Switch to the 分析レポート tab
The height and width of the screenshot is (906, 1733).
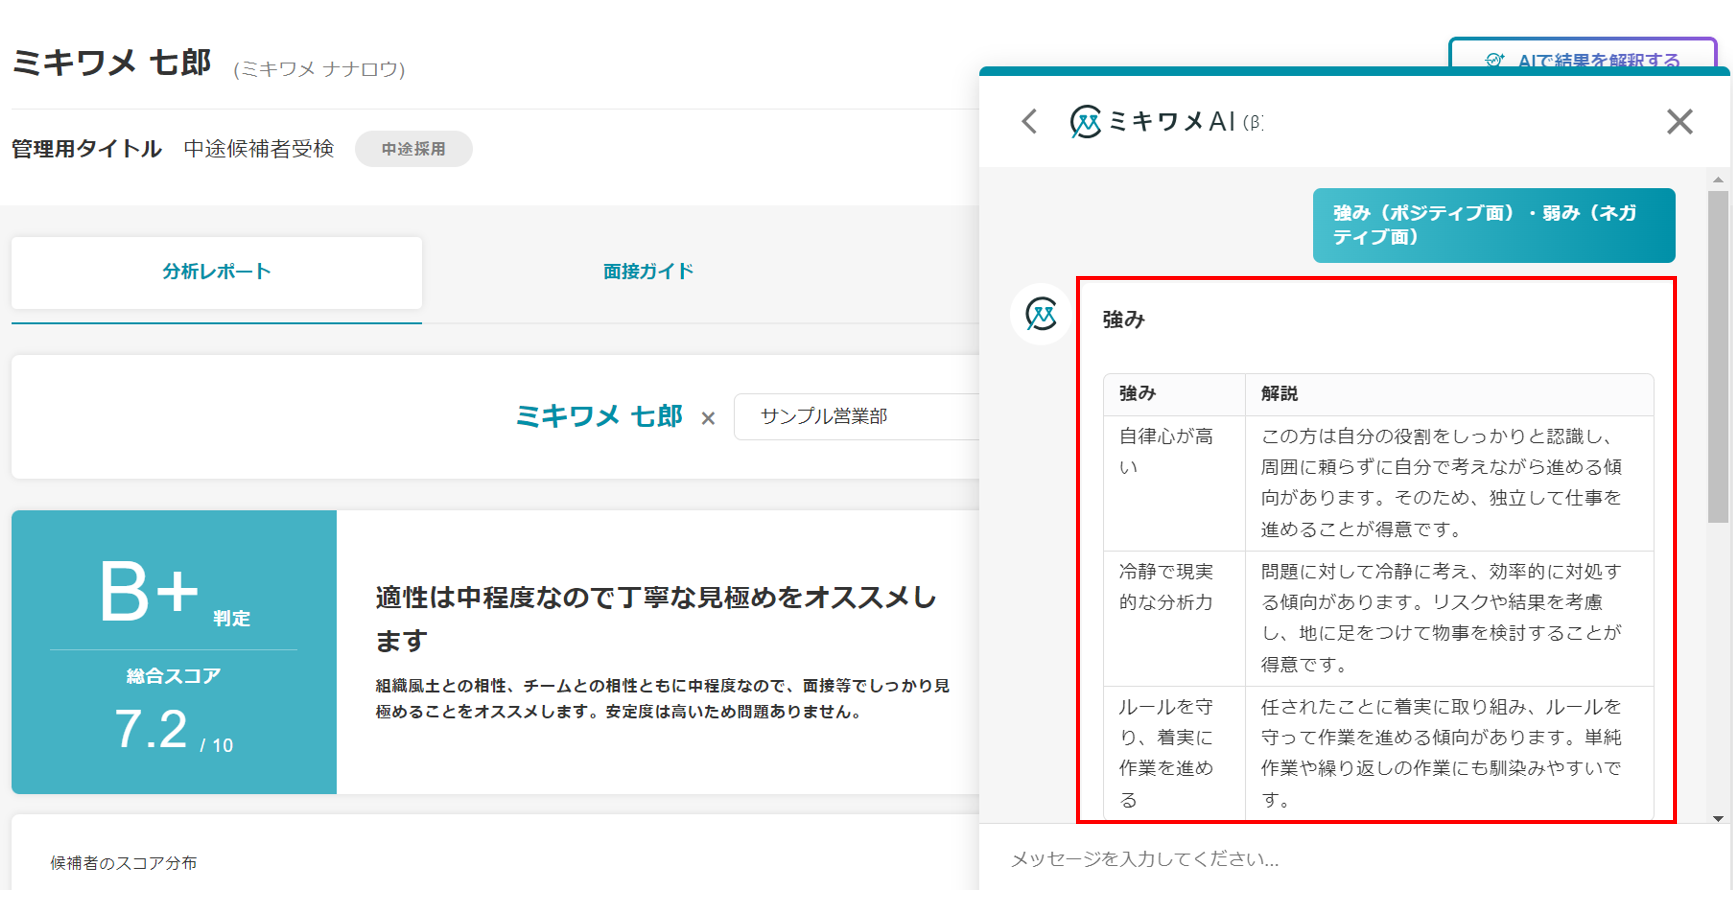[x=216, y=272]
